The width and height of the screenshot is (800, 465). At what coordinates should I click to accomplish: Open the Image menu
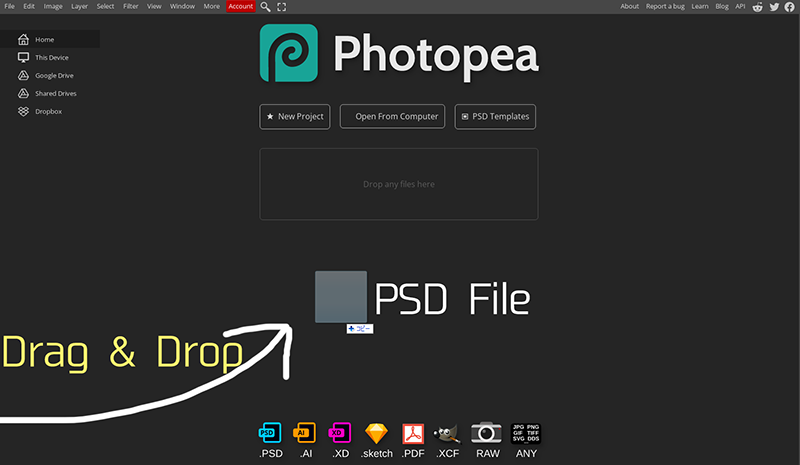(x=53, y=6)
